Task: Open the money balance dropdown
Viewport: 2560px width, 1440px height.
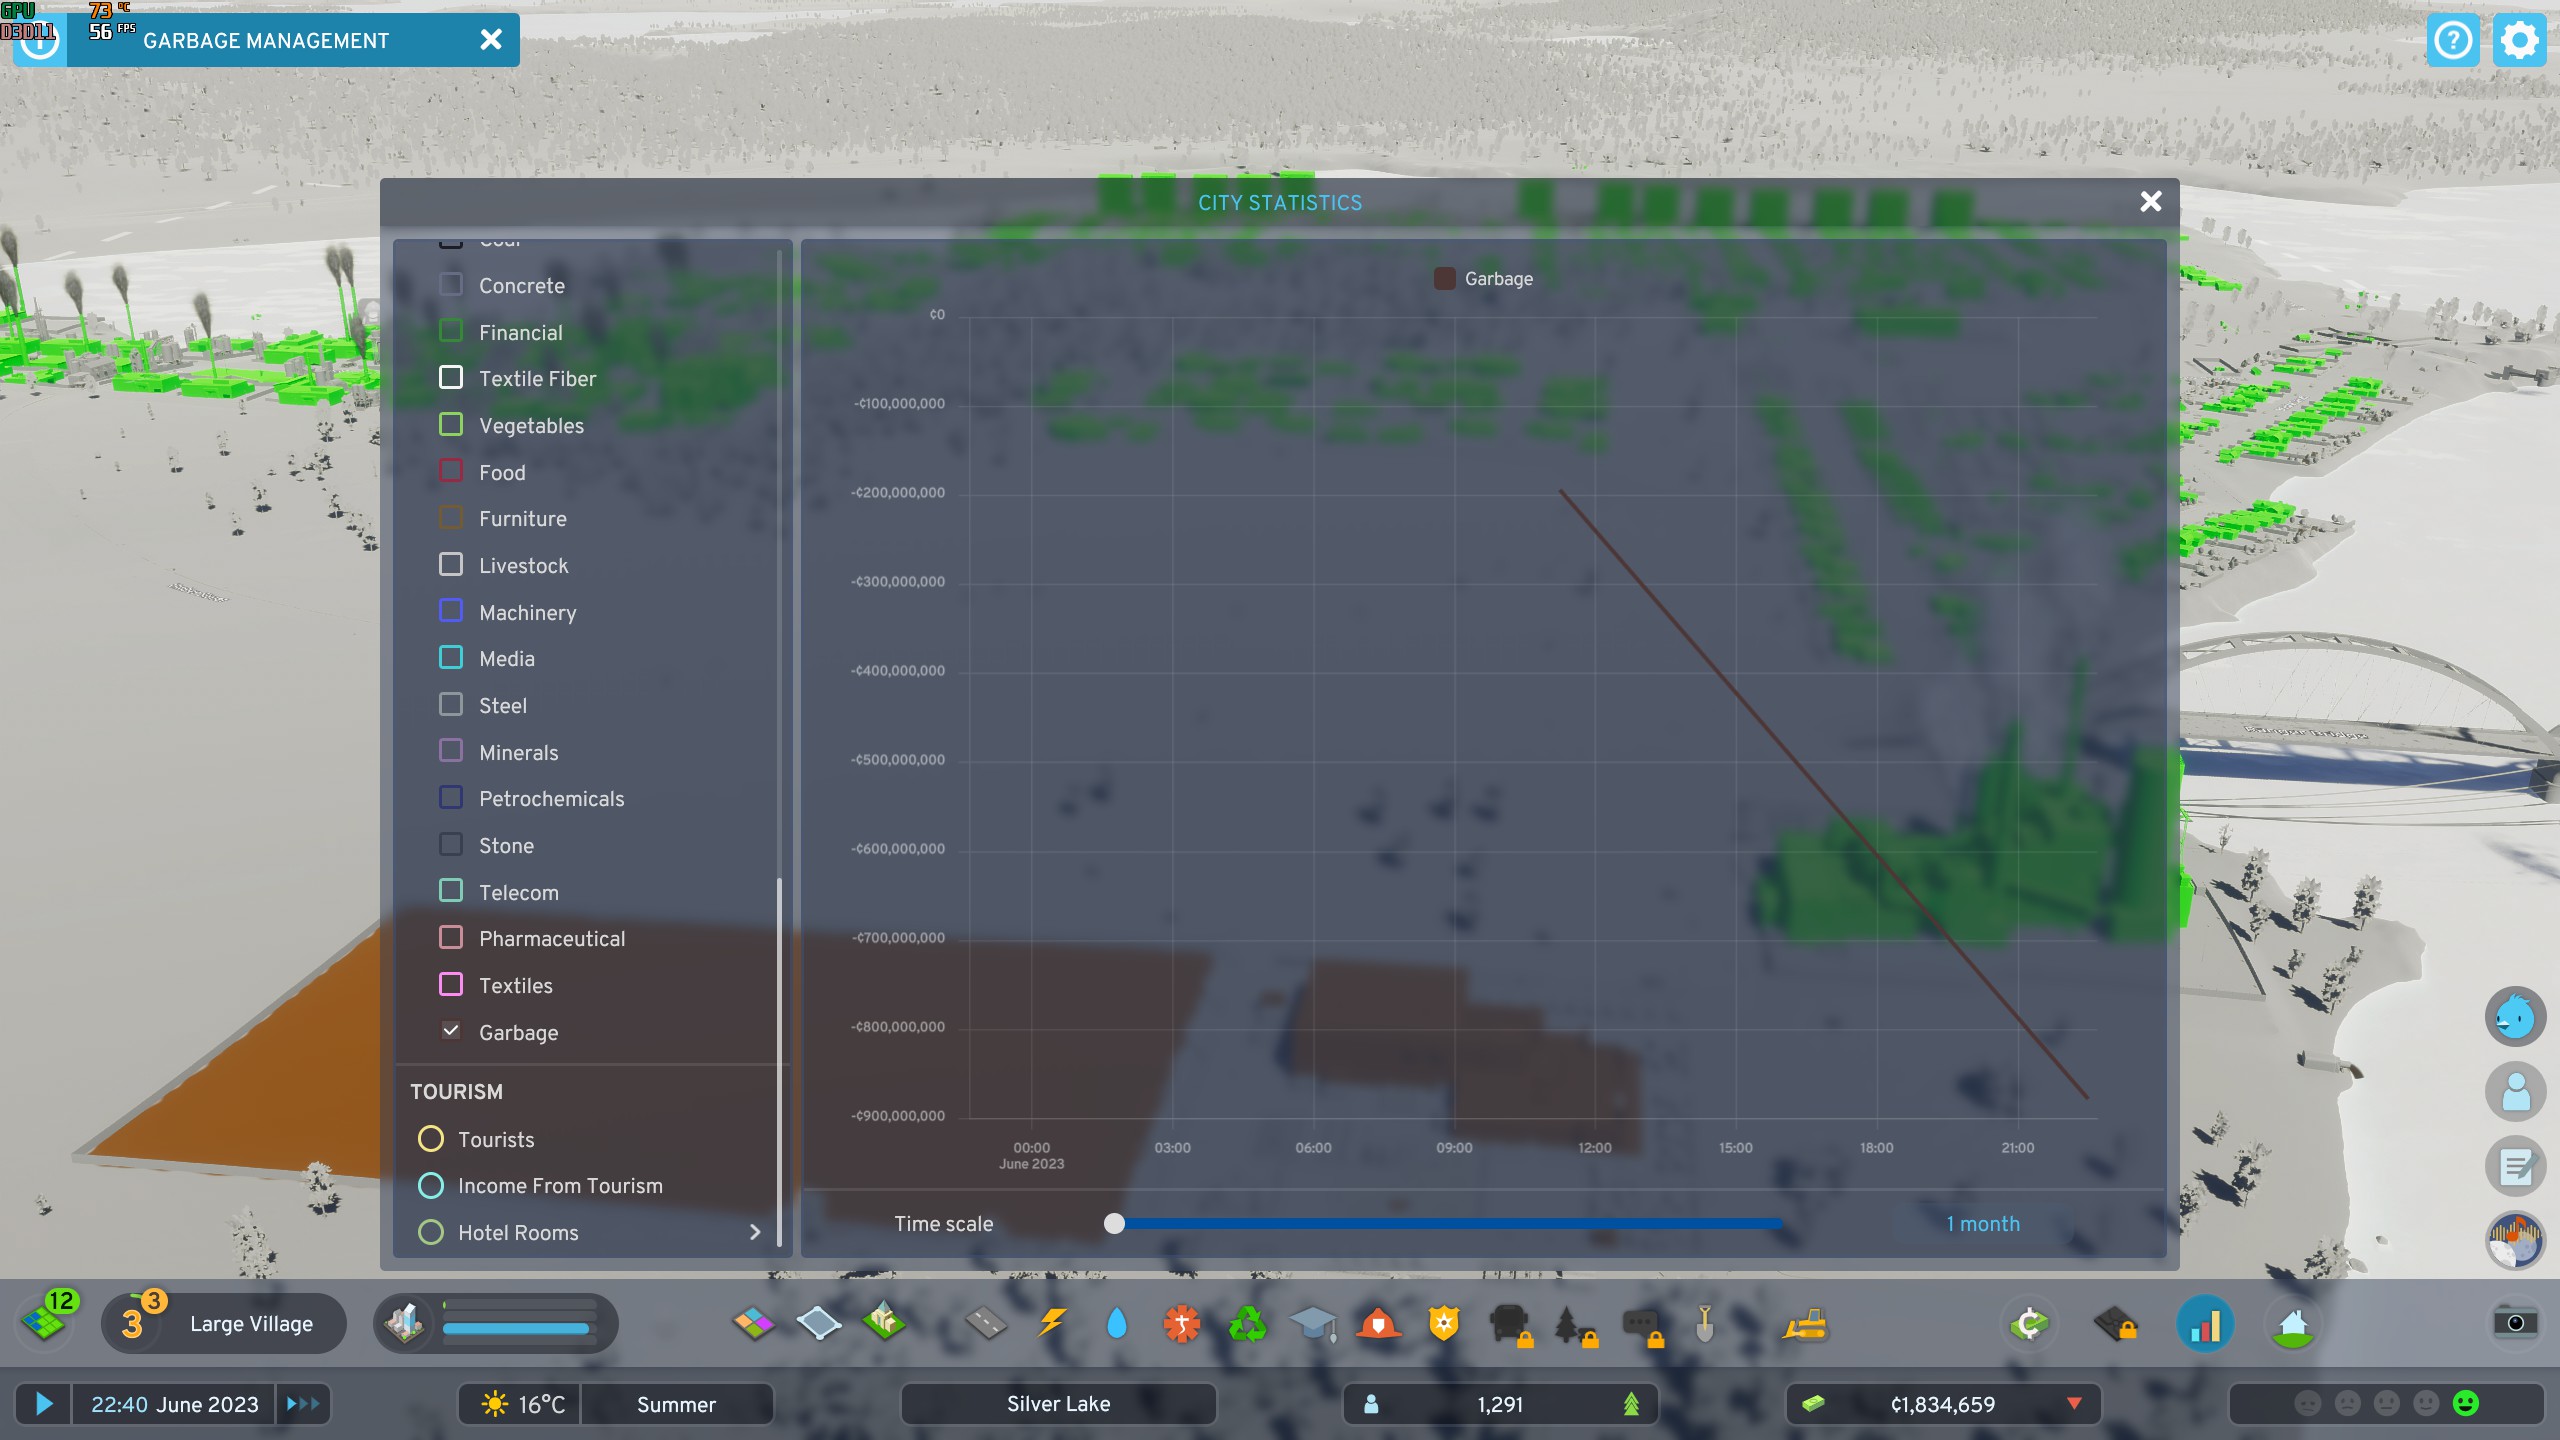Action: [x=2075, y=1403]
